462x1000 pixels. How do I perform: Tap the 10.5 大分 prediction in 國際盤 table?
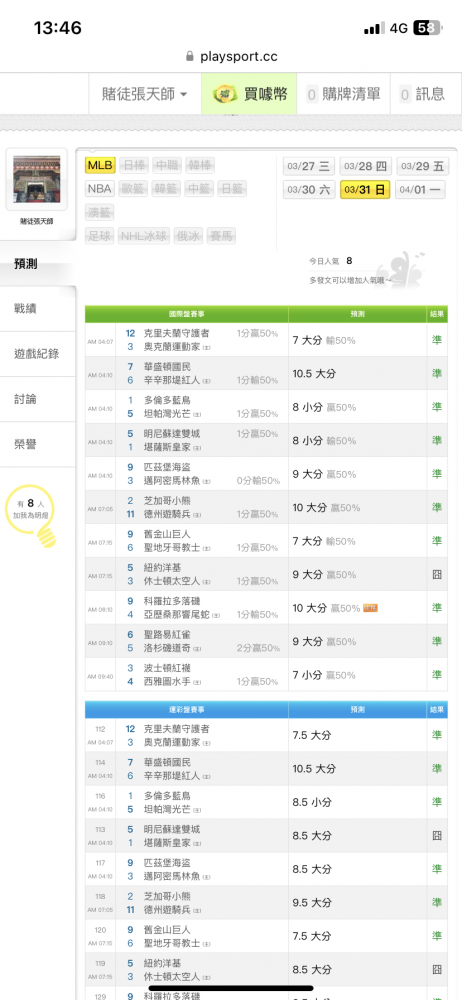314,374
